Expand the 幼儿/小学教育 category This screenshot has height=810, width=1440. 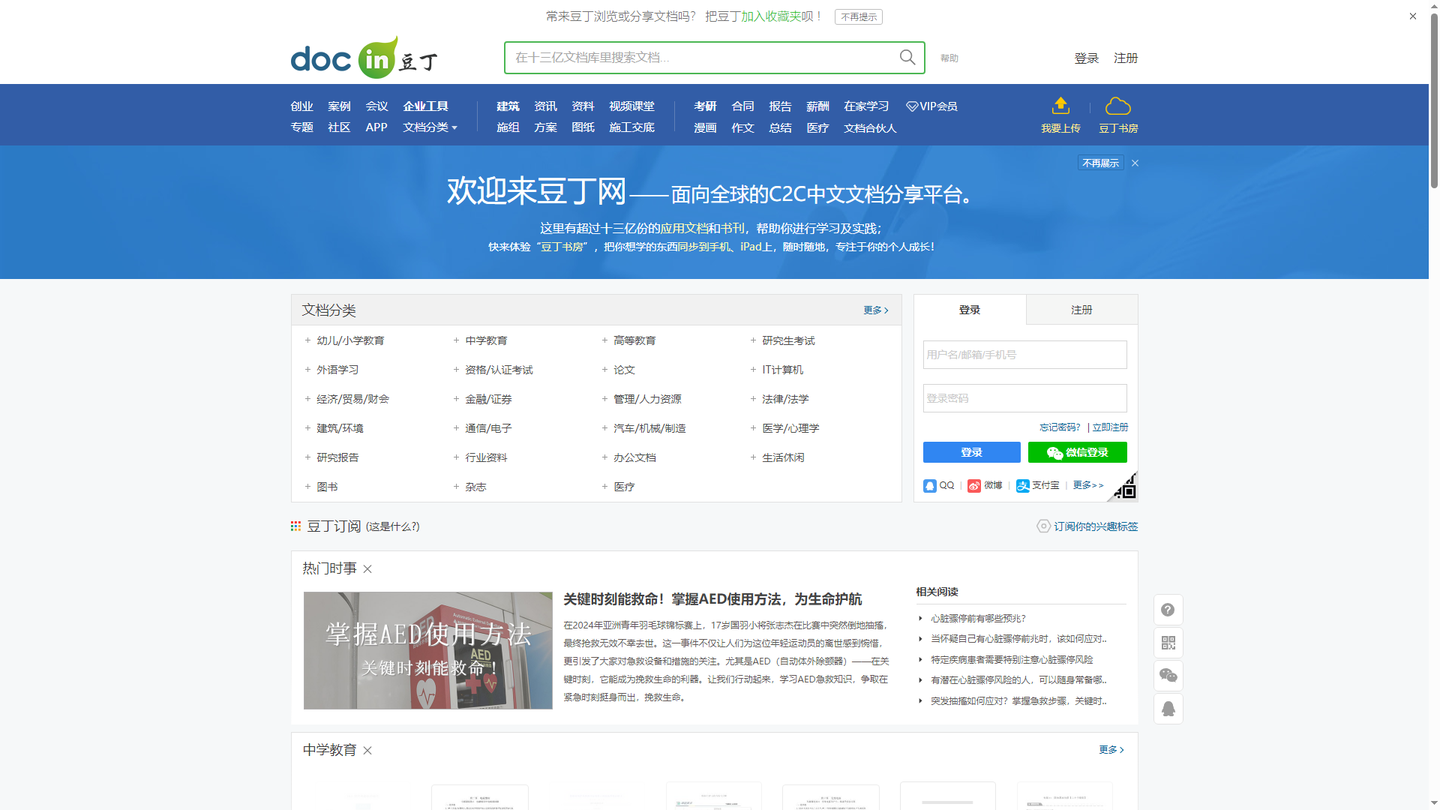307,341
